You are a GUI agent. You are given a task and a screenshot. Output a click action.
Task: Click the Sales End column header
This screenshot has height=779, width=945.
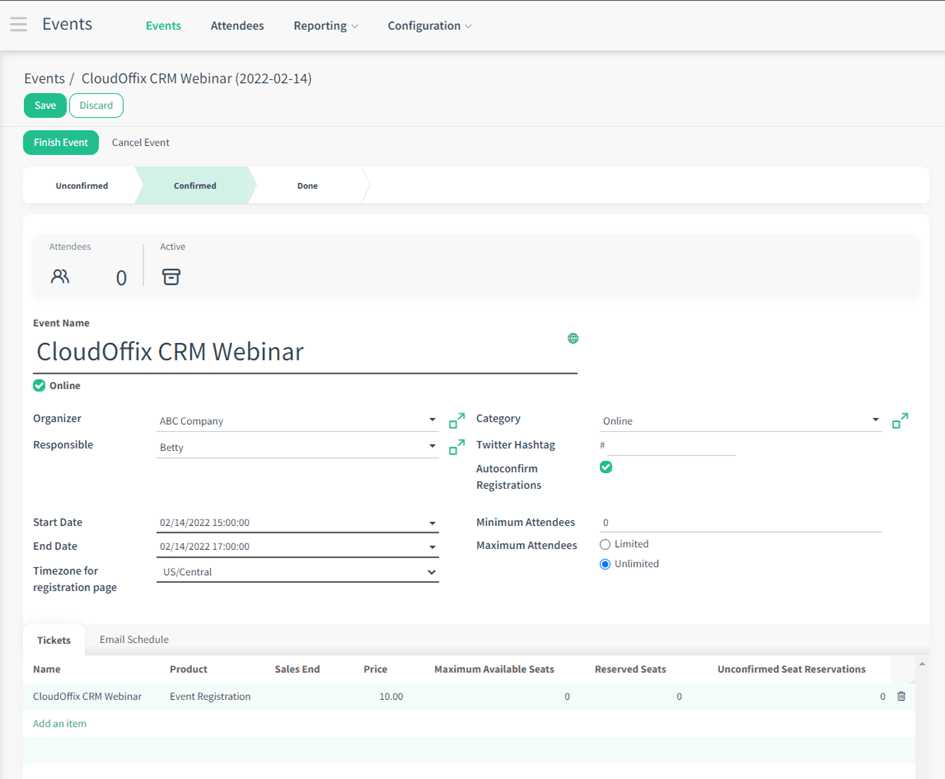297,669
